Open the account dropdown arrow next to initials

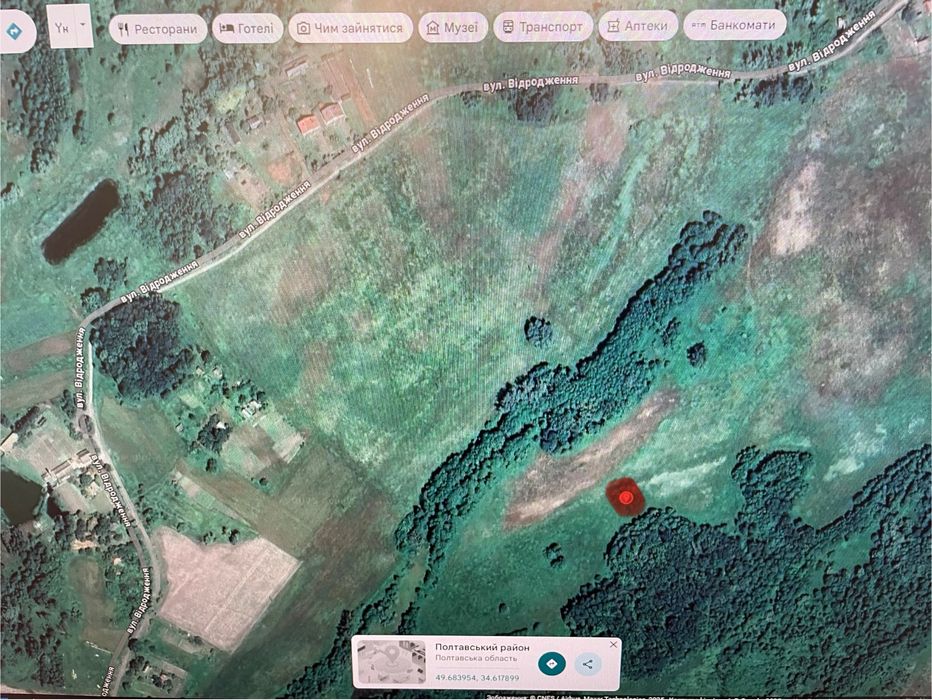point(84,26)
